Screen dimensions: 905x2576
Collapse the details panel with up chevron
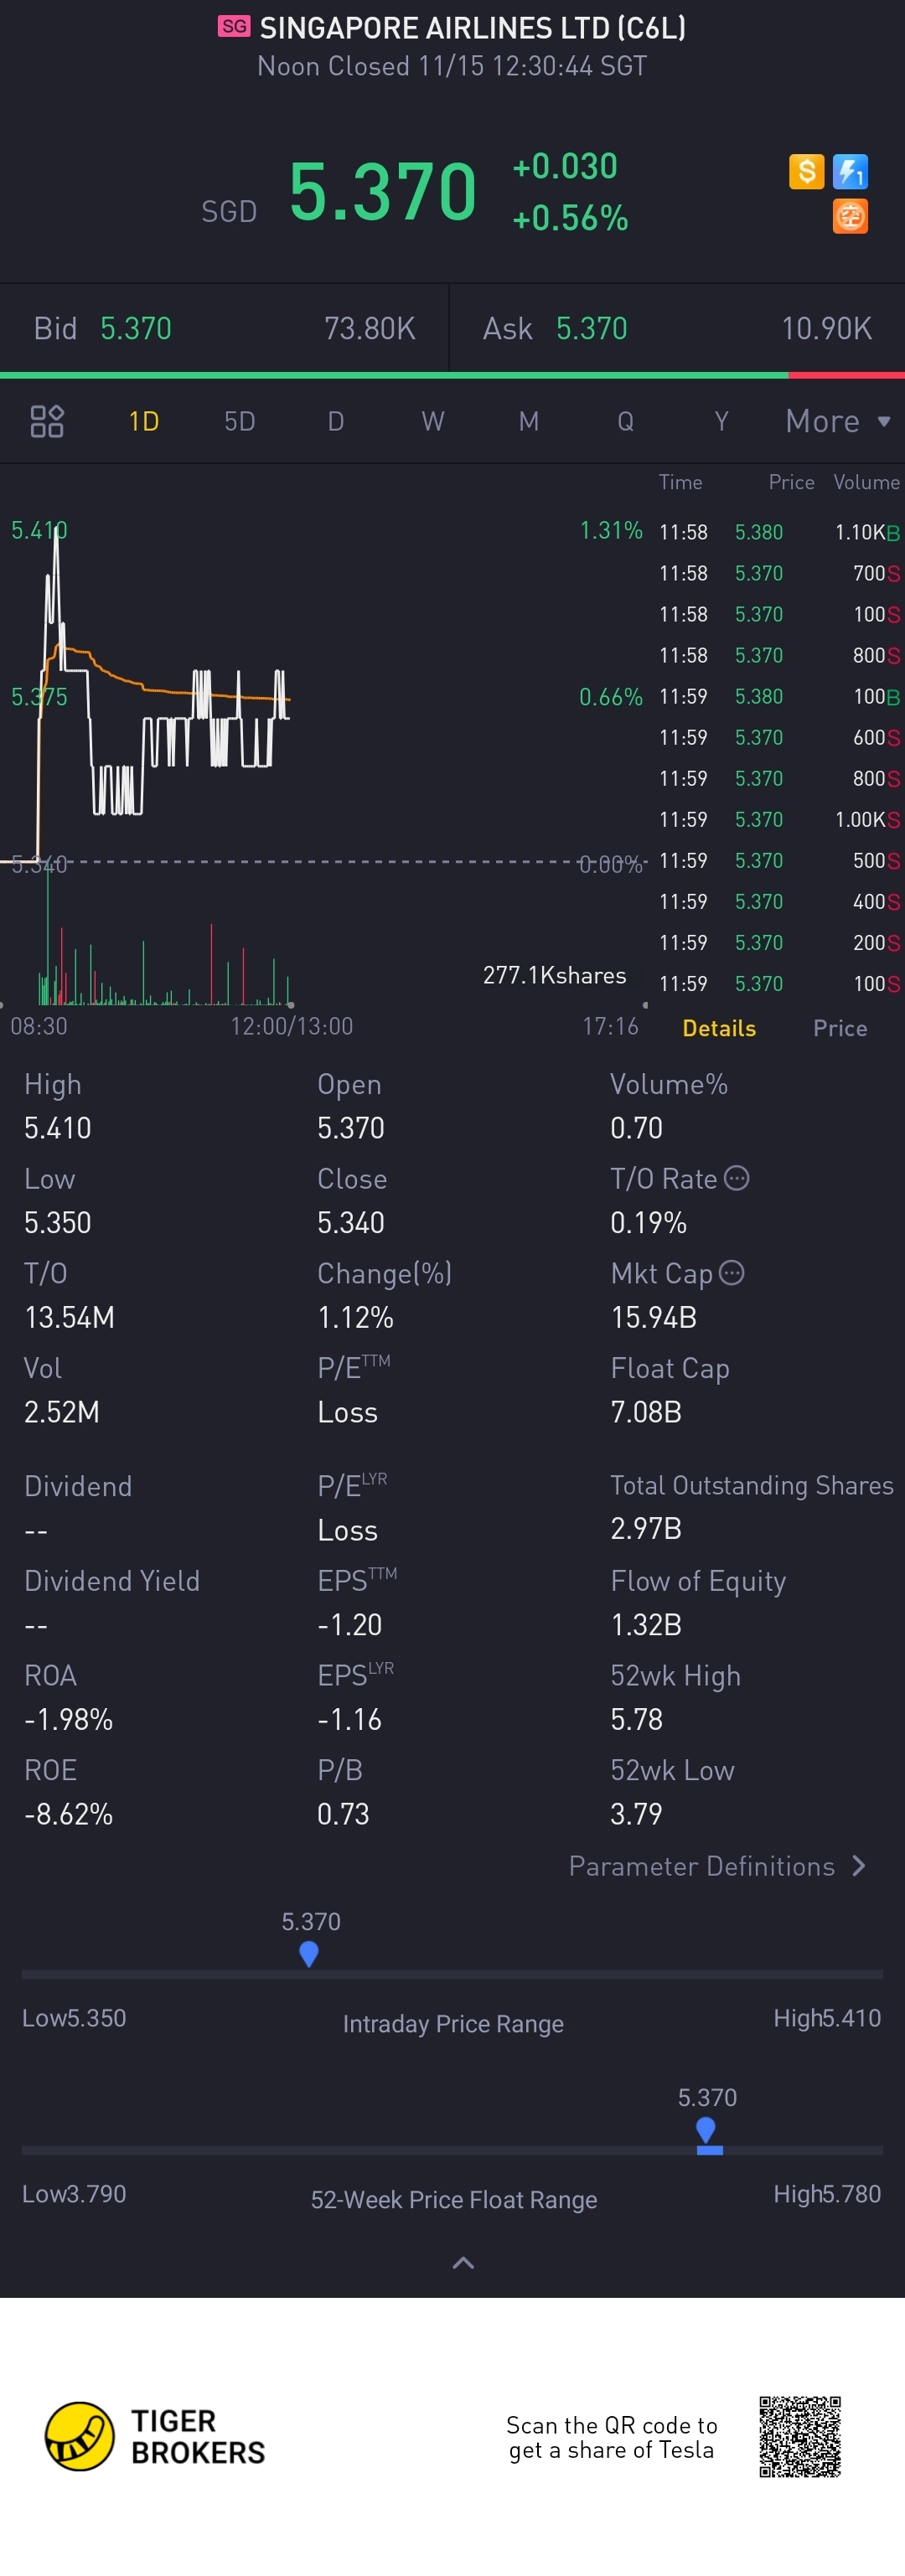(x=463, y=2262)
